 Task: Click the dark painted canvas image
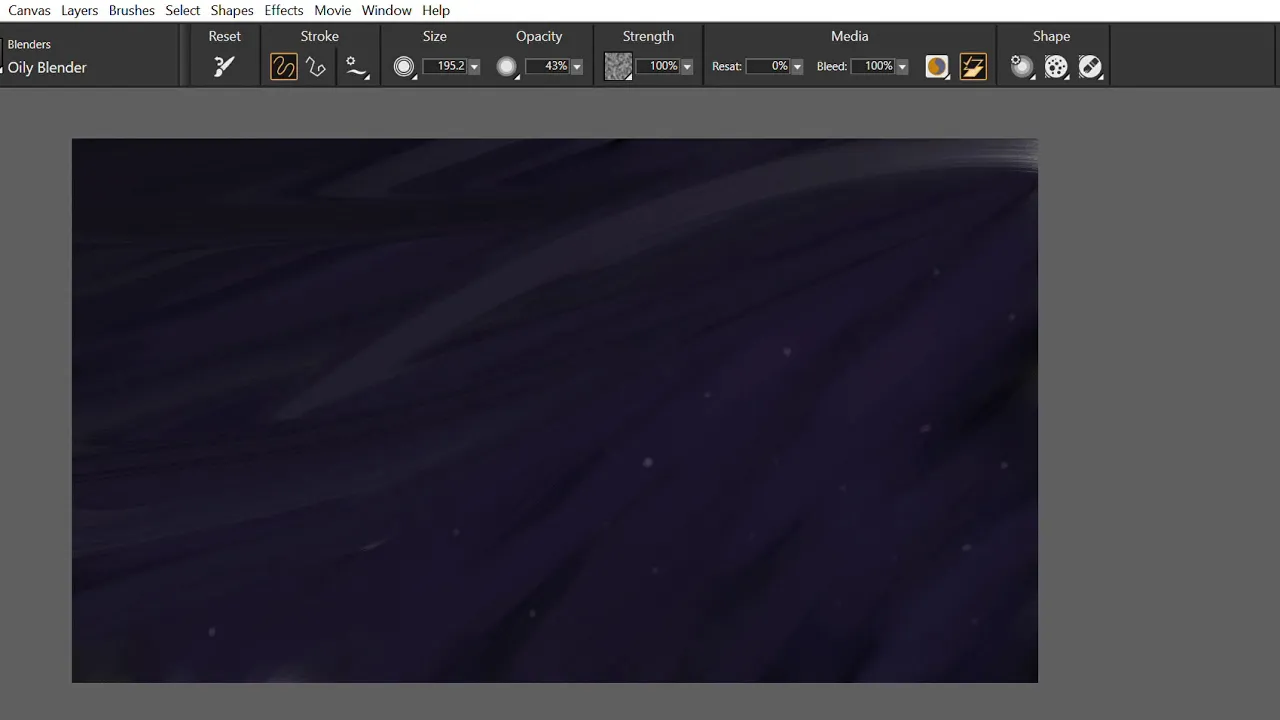click(555, 411)
